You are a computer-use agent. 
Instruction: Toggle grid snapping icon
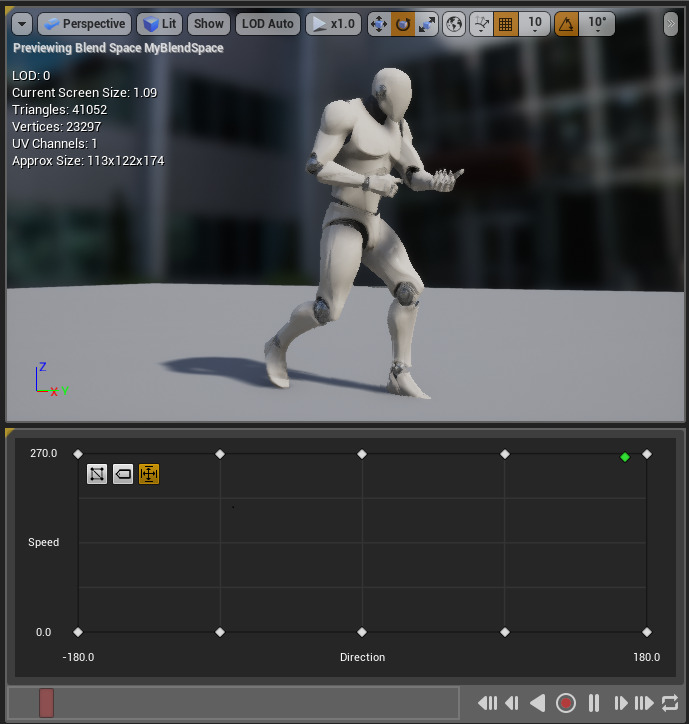(x=505, y=24)
